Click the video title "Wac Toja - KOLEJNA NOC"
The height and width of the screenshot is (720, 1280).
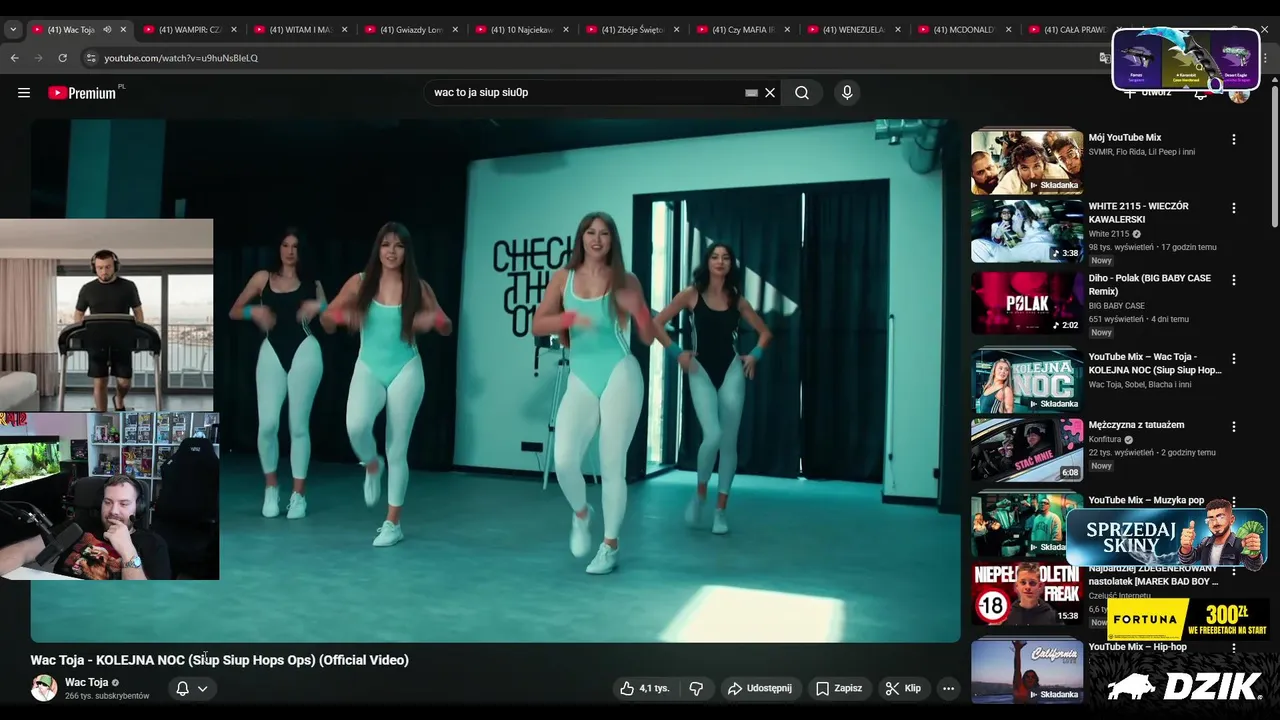[219, 660]
